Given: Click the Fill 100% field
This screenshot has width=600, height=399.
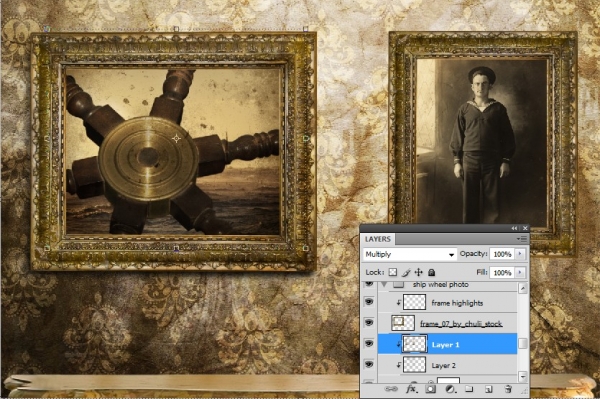Looking at the screenshot, I should coord(502,272).
